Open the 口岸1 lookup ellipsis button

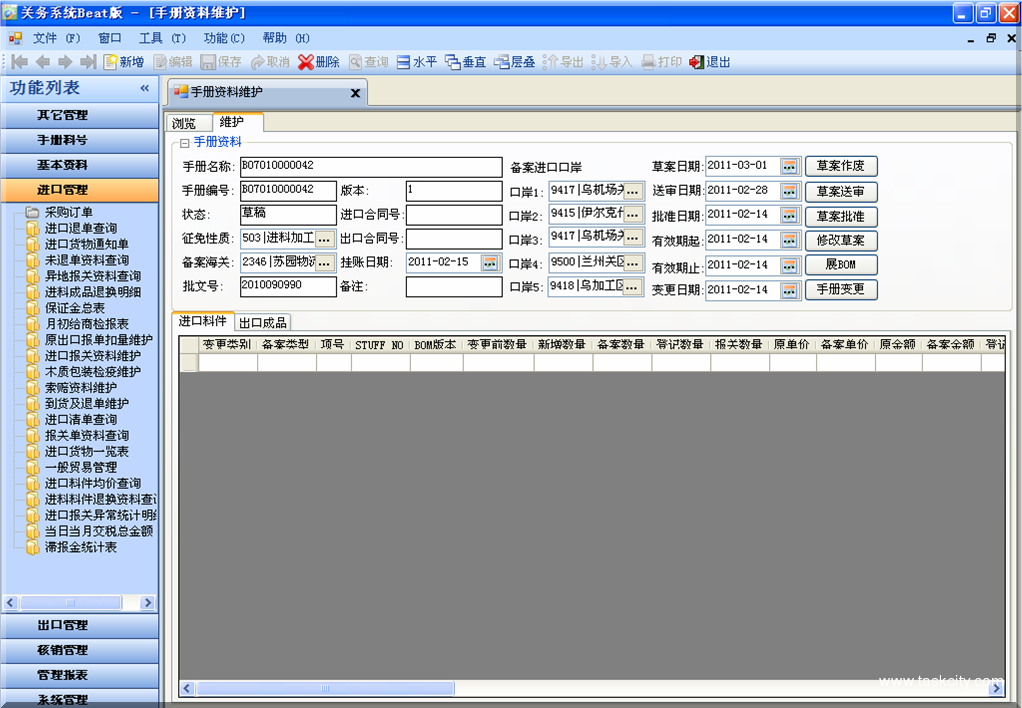click(x=633, y=191)
